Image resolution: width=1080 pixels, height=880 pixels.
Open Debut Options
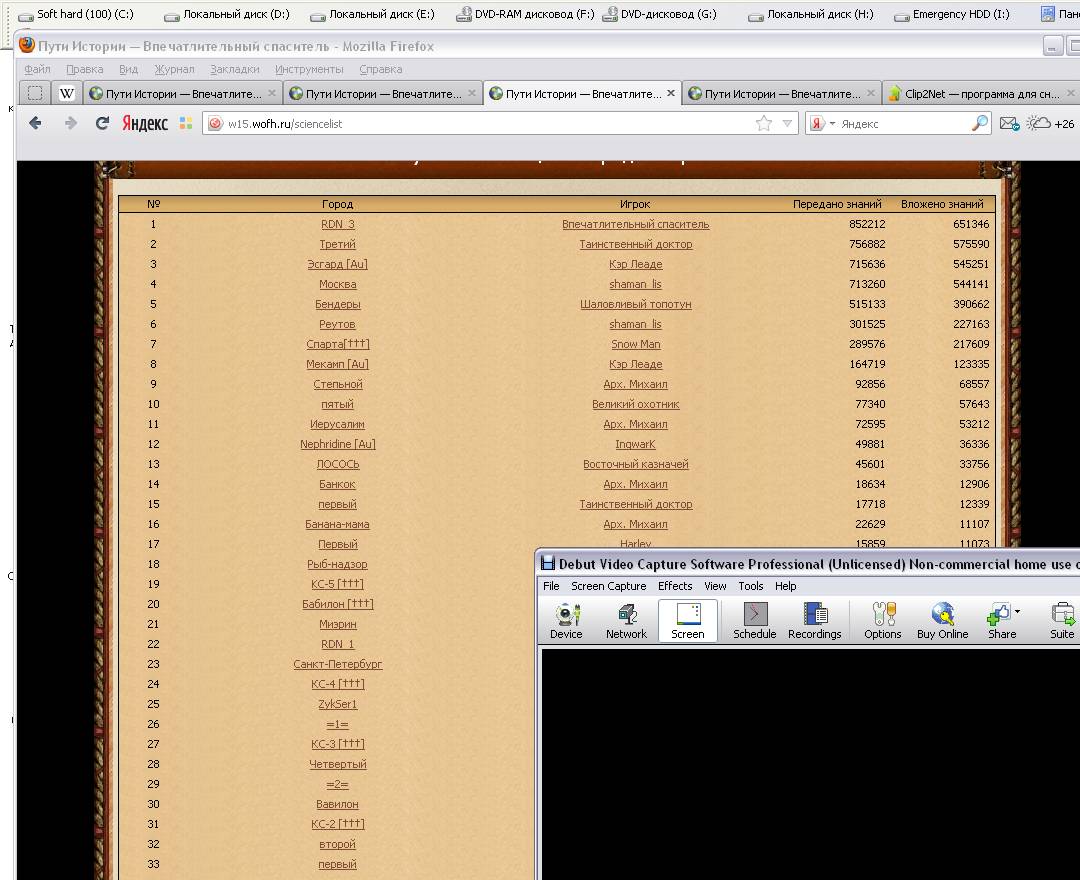click(x=882, y=621)
